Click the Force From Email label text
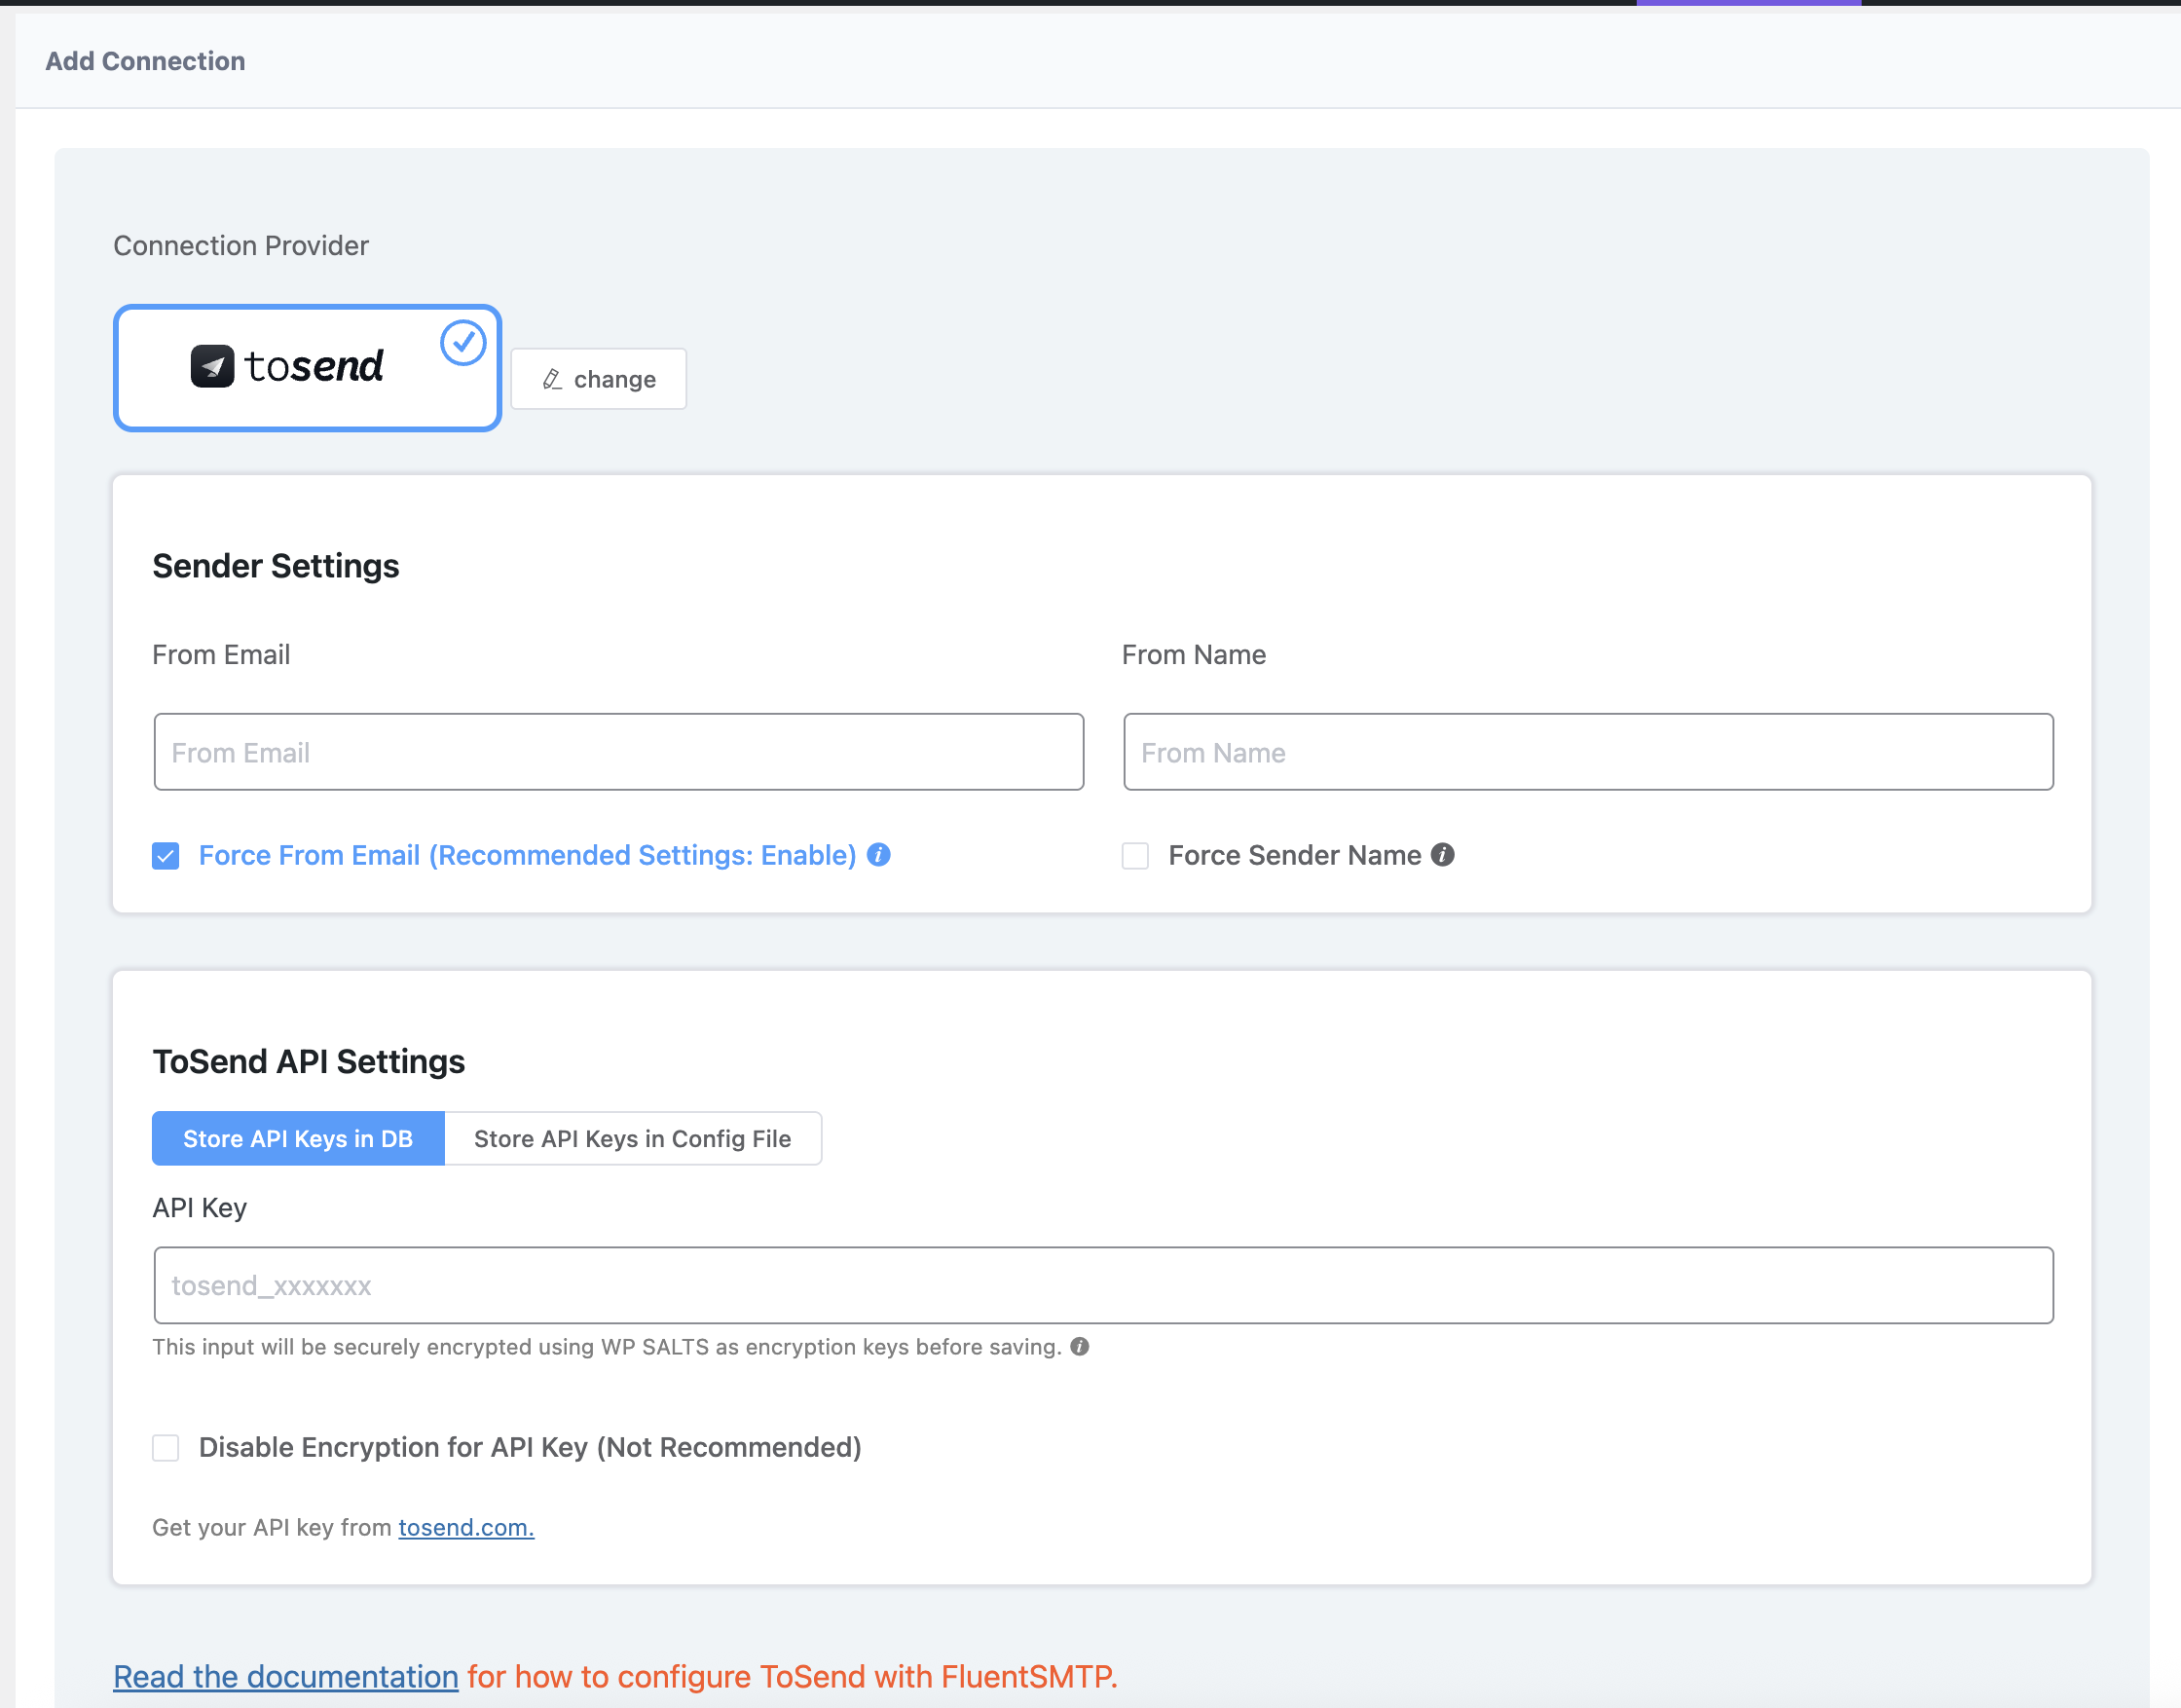Screen dimensions: 2181x1708 coord(527,855)
